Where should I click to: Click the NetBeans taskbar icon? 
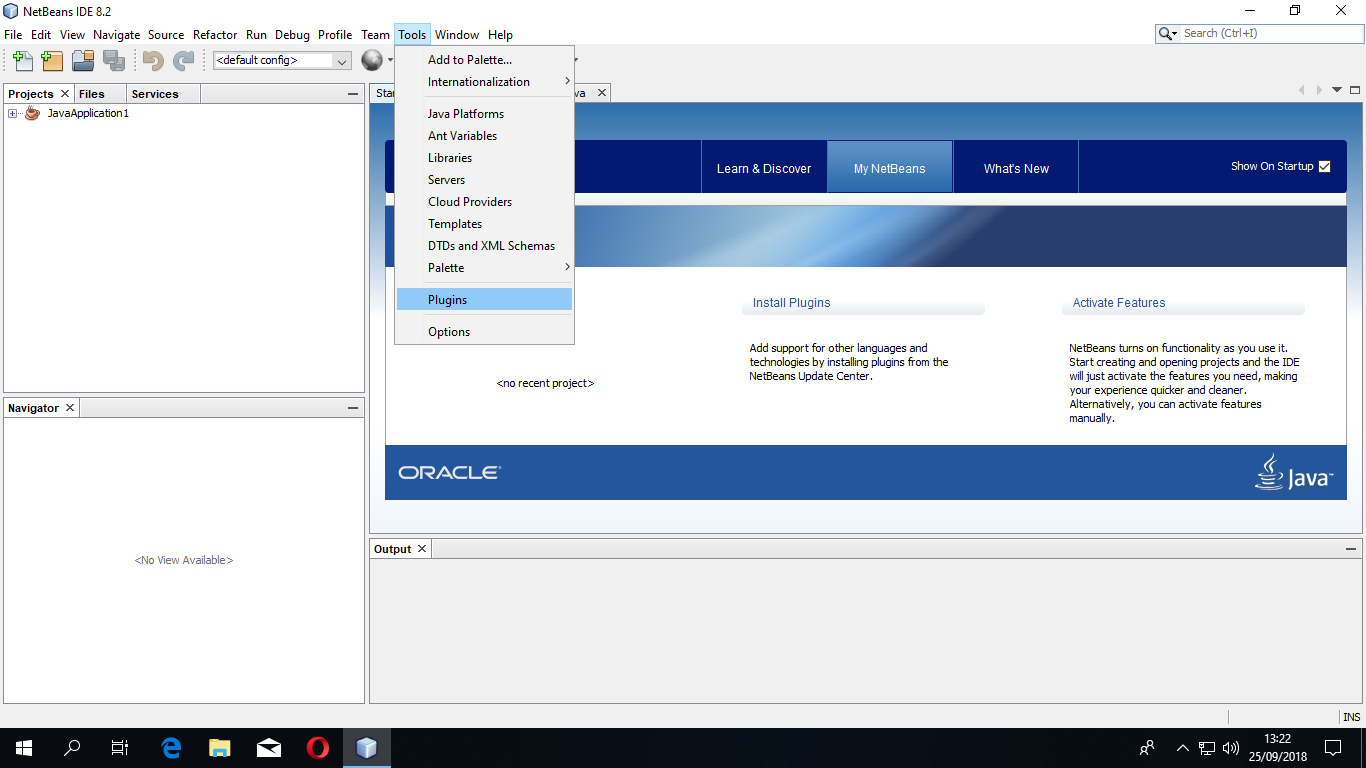(x=367, y=748)
